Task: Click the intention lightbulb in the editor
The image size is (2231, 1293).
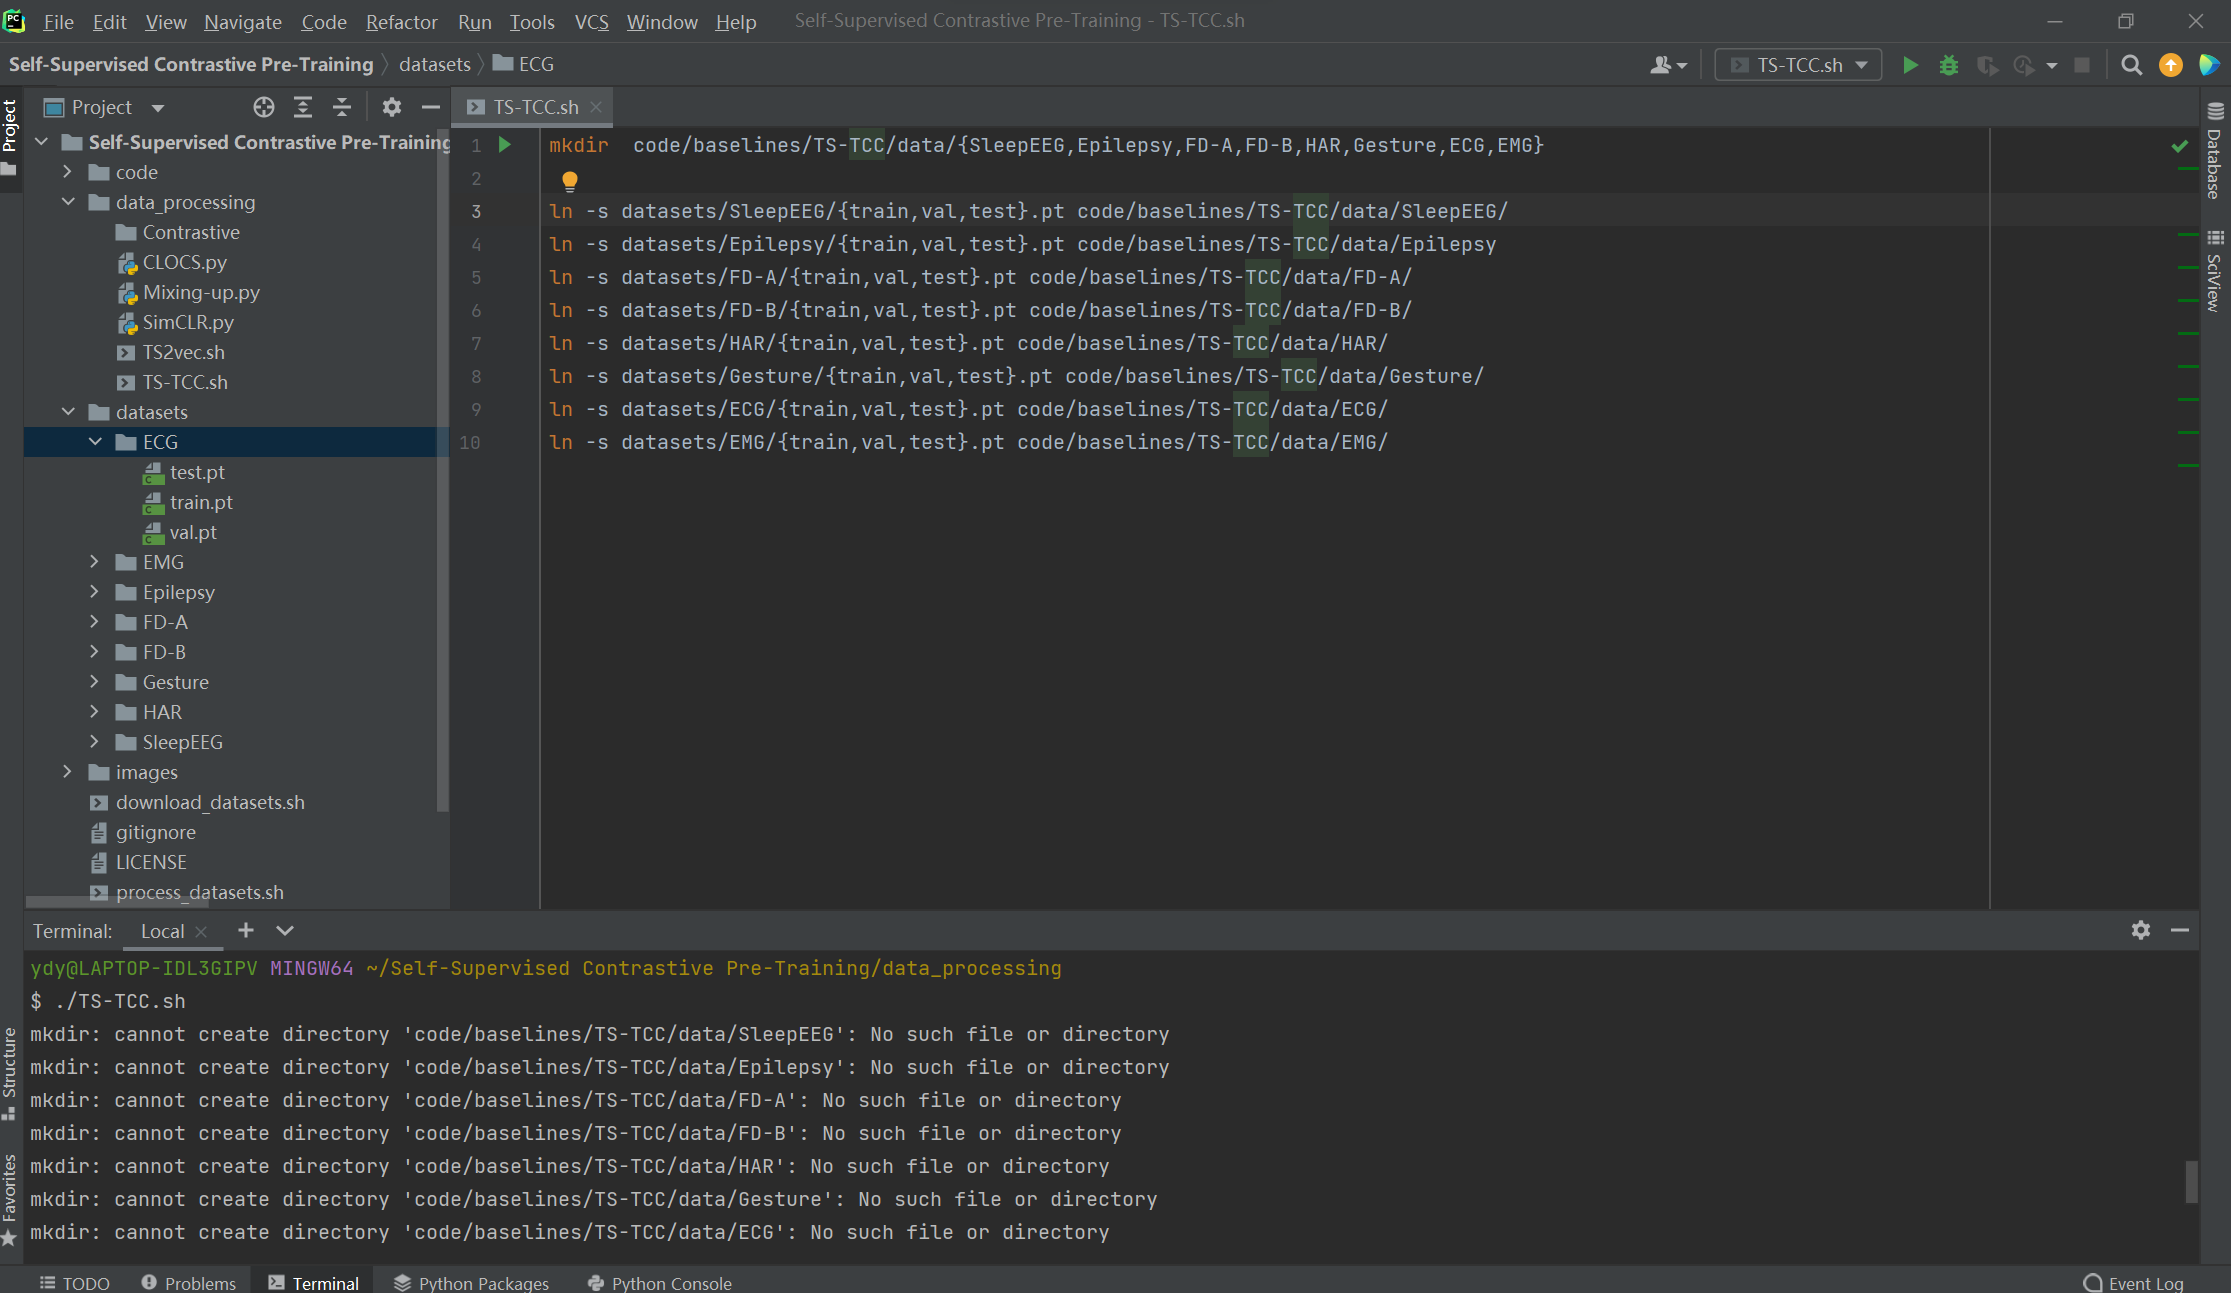Action: (x=569, y=180)
